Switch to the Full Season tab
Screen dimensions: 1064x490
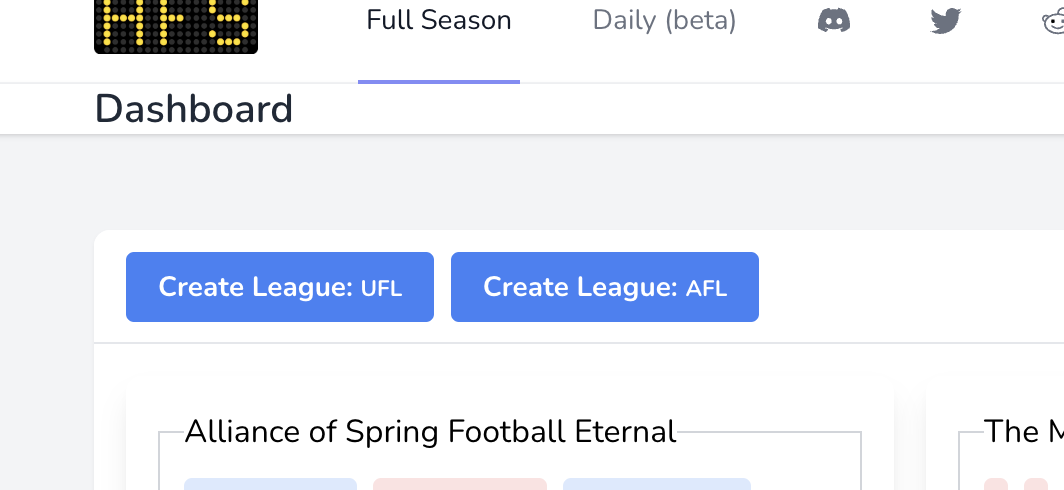(x=439, y=21)
